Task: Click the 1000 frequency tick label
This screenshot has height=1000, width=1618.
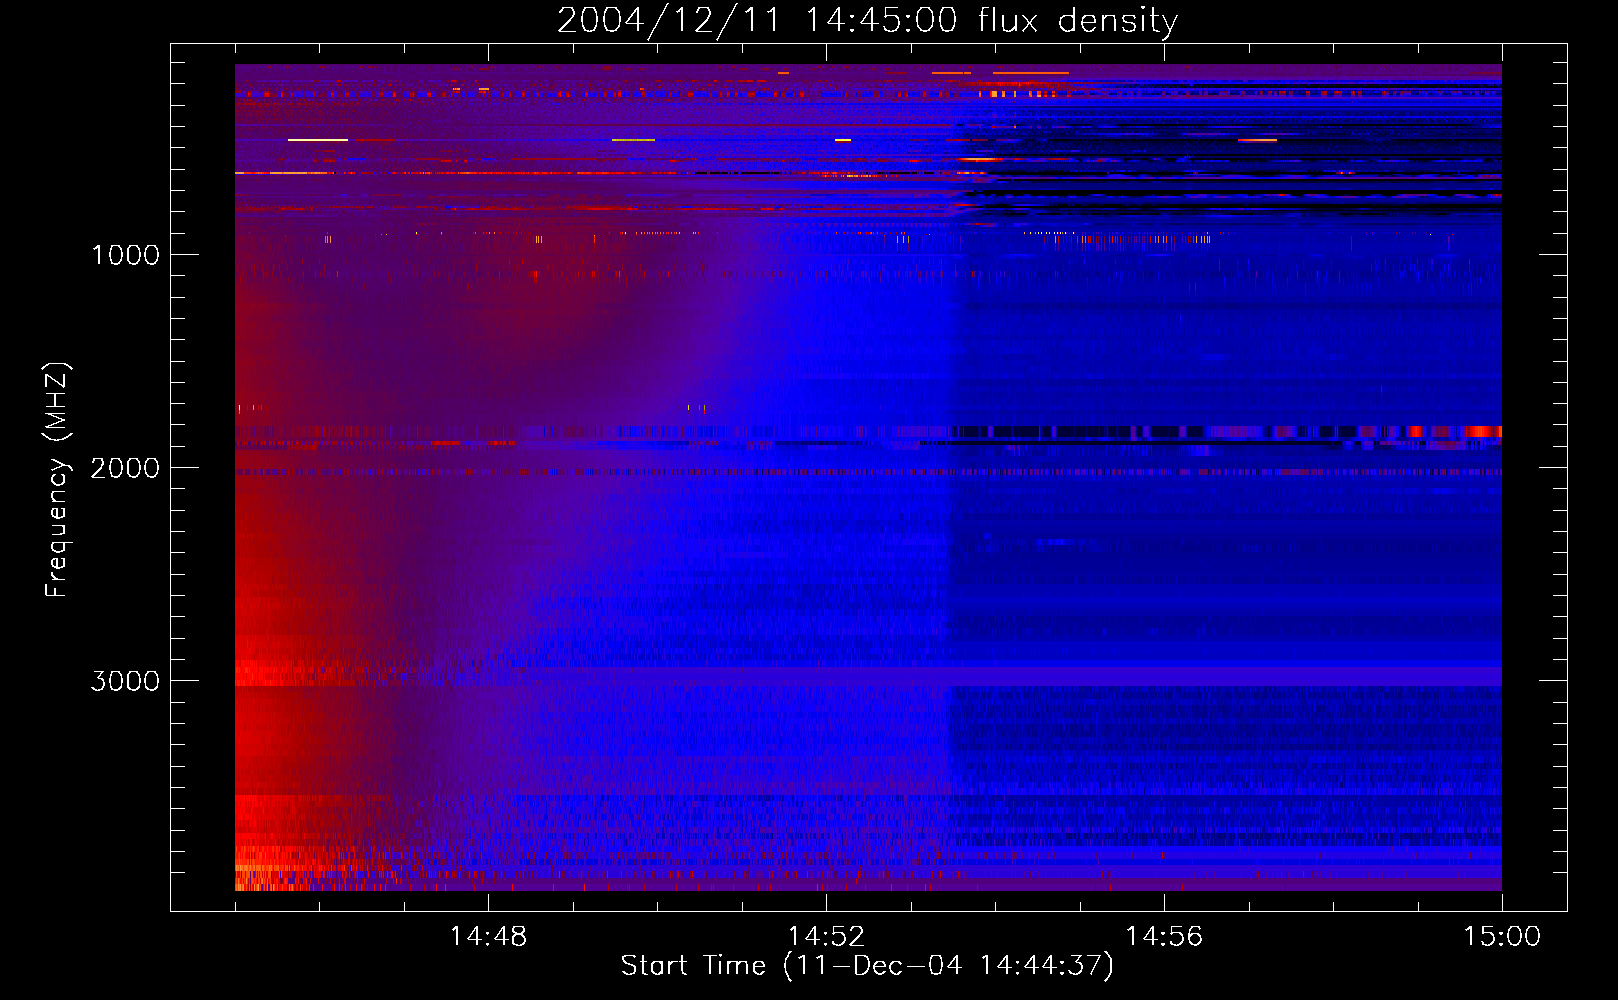Action: (125, 255)
